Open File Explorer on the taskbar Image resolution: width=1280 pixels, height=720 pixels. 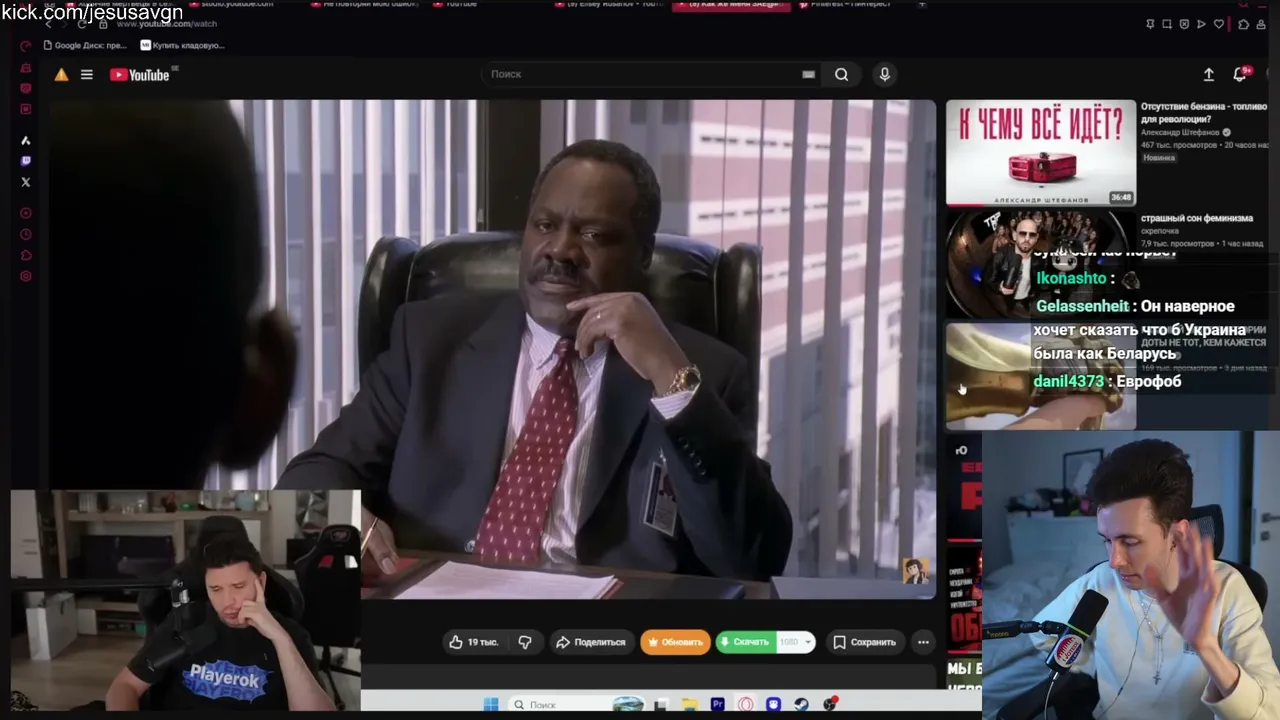point(689,704)
